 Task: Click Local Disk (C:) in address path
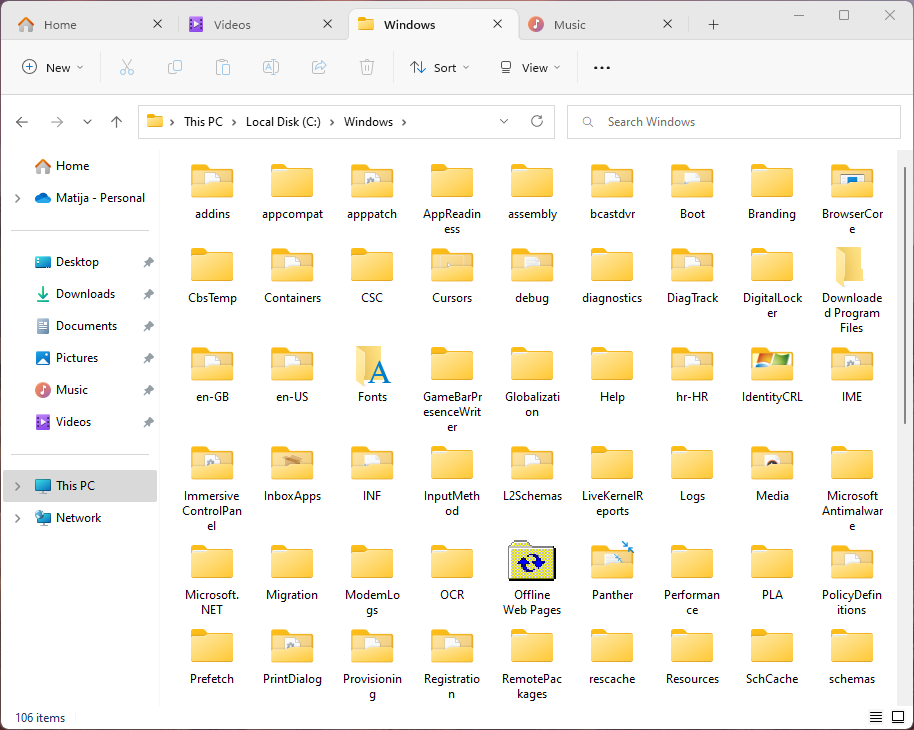[x=283, y=122]
